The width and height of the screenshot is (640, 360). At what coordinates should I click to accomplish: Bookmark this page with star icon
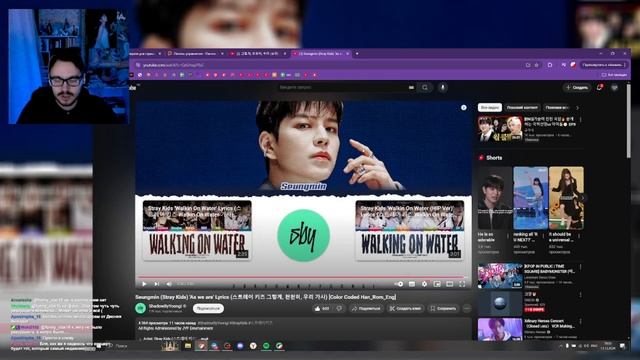click(536, 65)
